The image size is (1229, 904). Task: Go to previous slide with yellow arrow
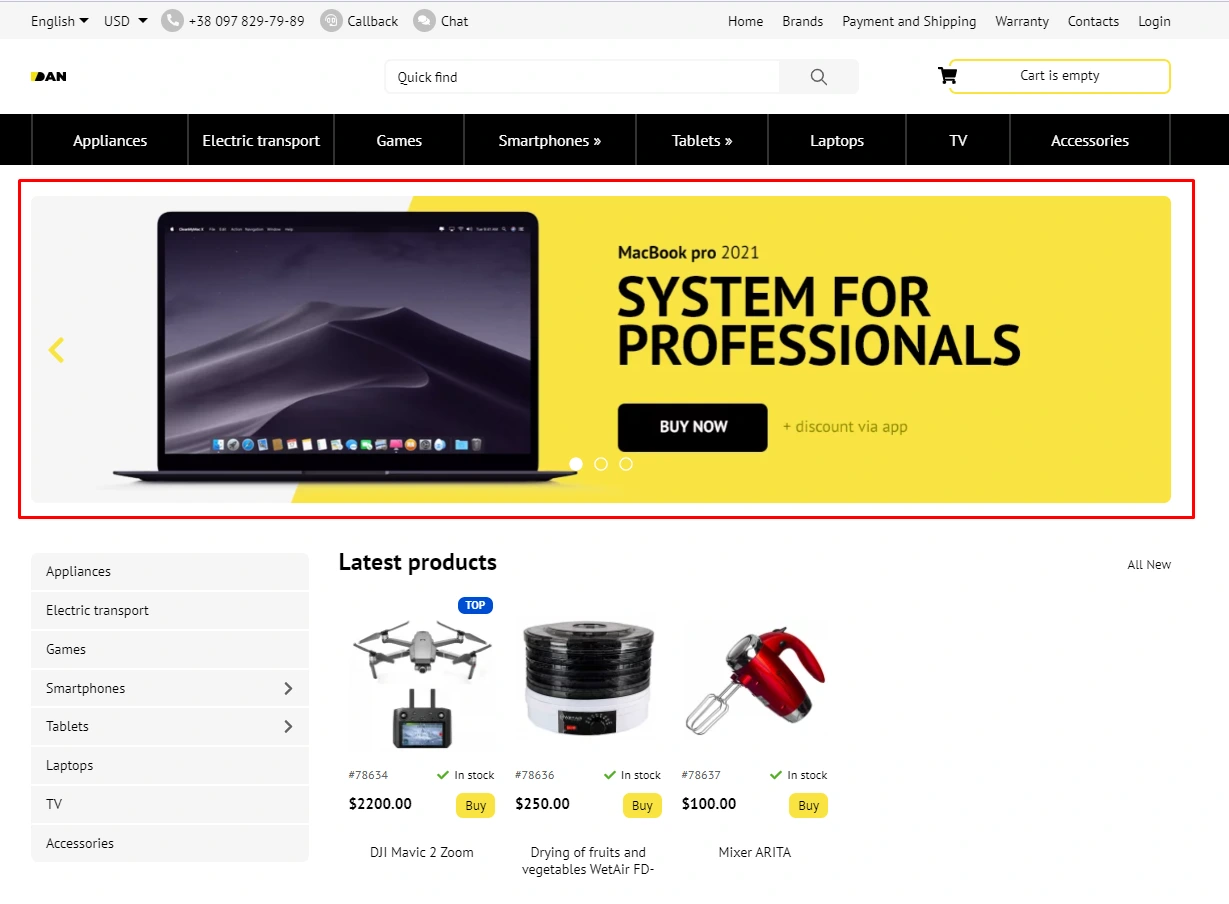click(x=56, y=350)
